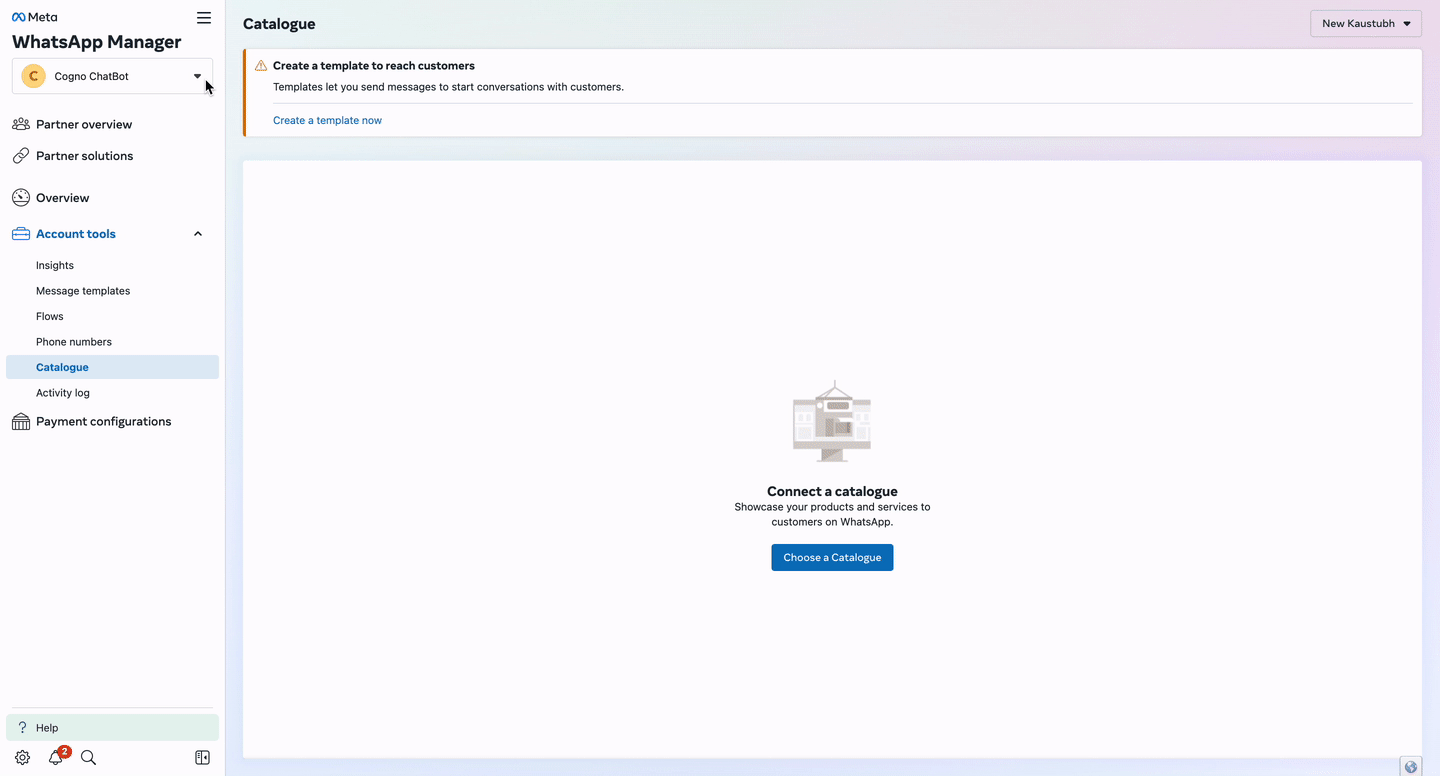Click the Help question mark icon

click(22, 728)
